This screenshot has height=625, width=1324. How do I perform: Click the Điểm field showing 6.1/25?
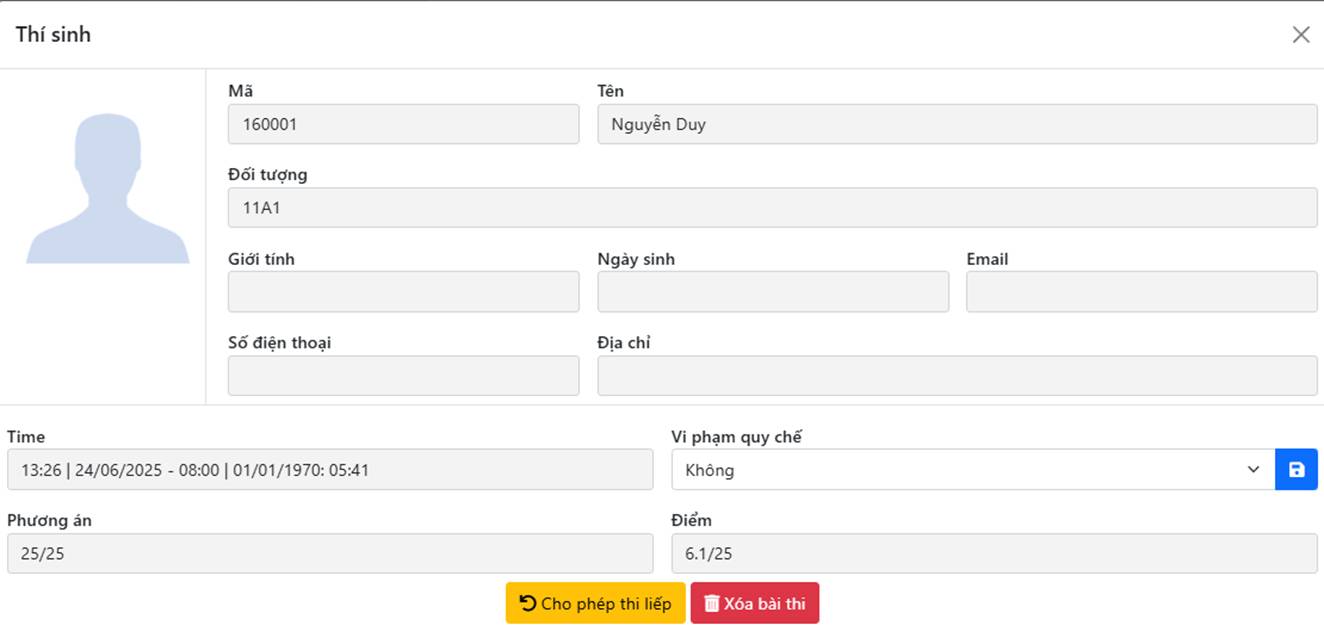point(994,553)
